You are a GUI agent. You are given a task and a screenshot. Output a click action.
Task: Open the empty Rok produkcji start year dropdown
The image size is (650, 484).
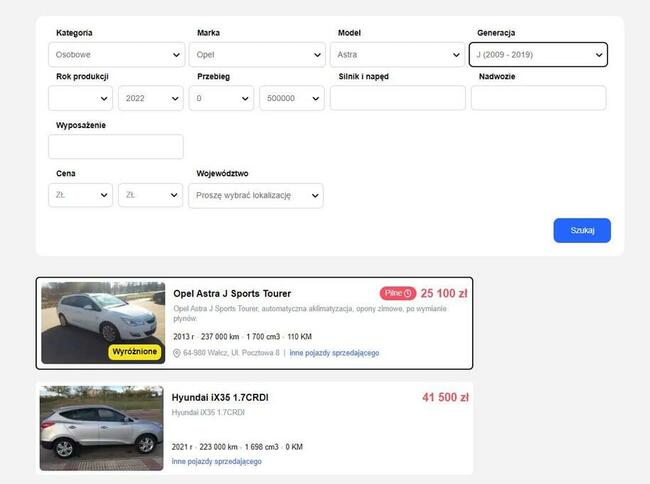(x=80, y=98)
